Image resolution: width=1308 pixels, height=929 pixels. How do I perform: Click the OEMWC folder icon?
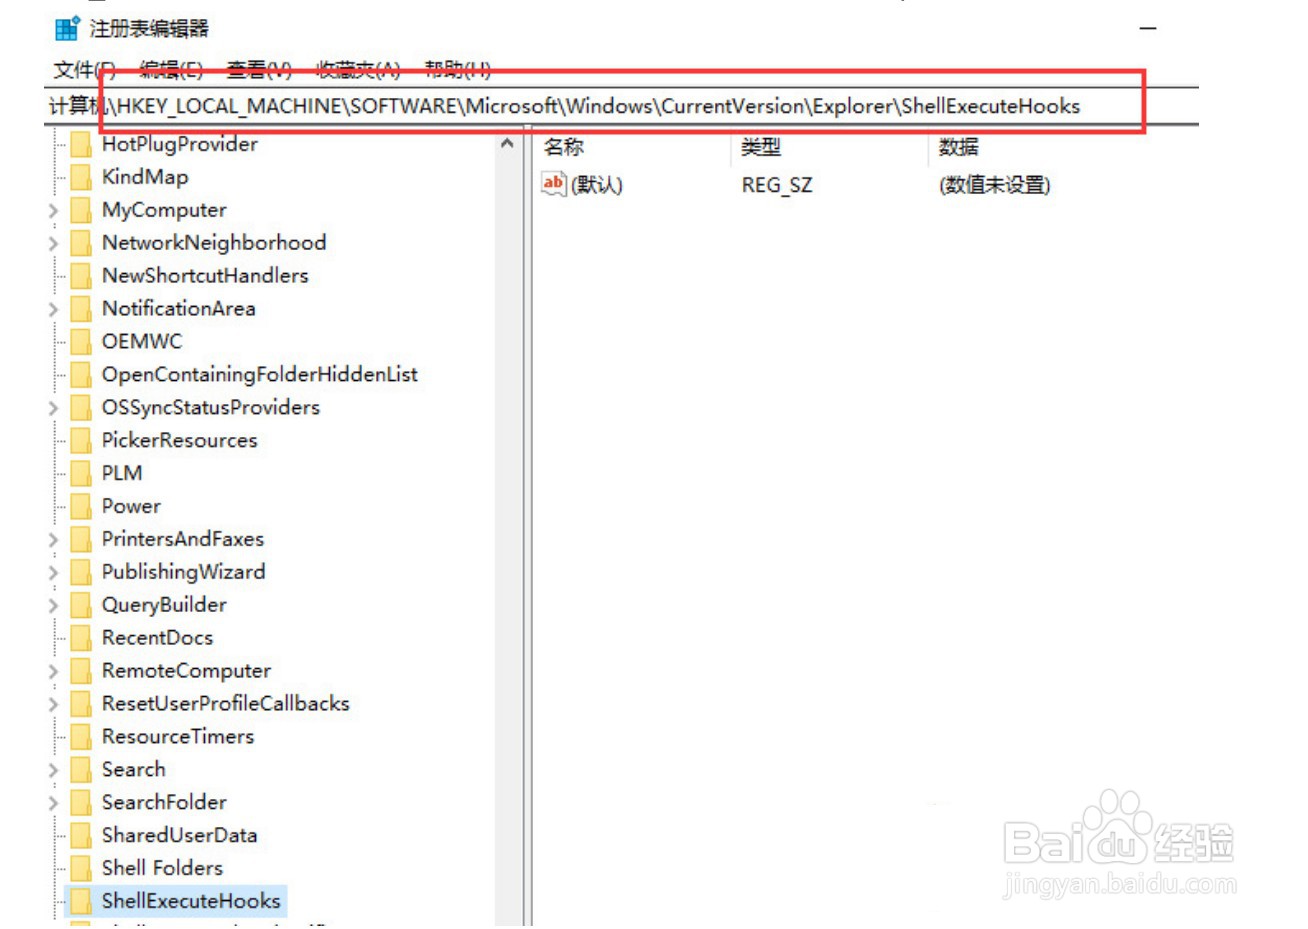pos(80,341)
